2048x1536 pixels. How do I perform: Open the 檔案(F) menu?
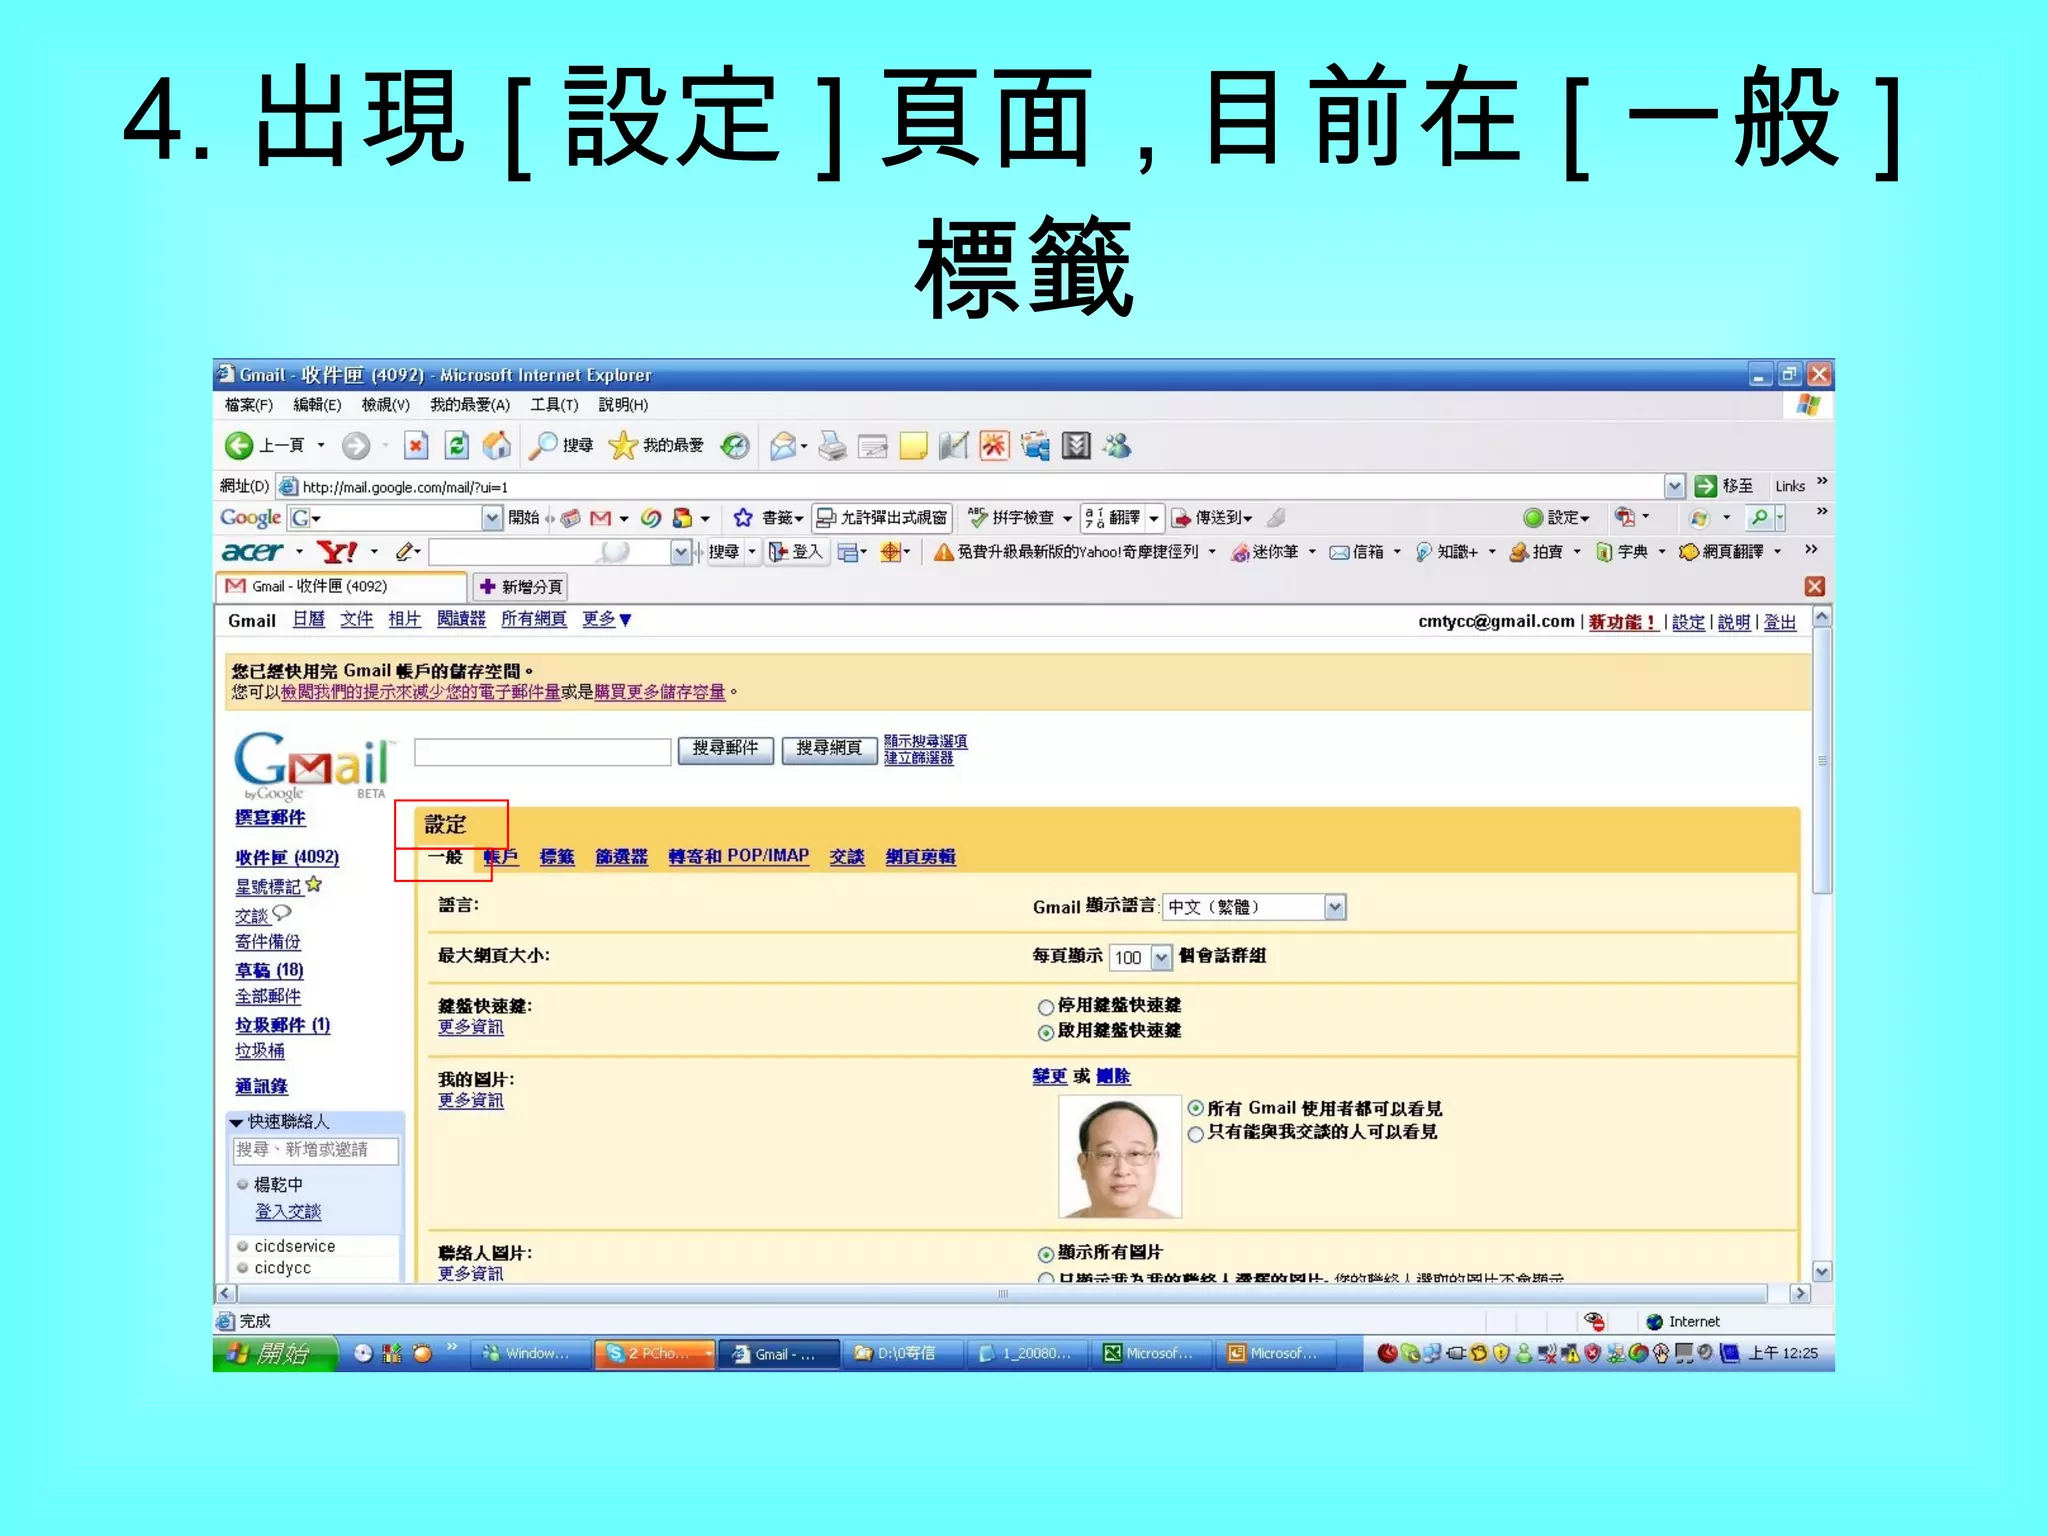[248, 405]
